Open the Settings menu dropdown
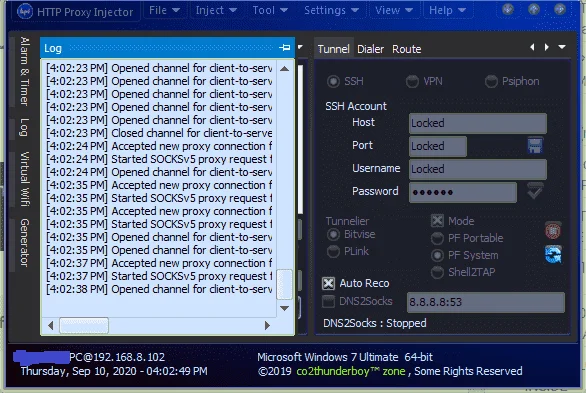The height and width of the screenshot is (393, 586). pyautogui.click(x=331, y=10)
